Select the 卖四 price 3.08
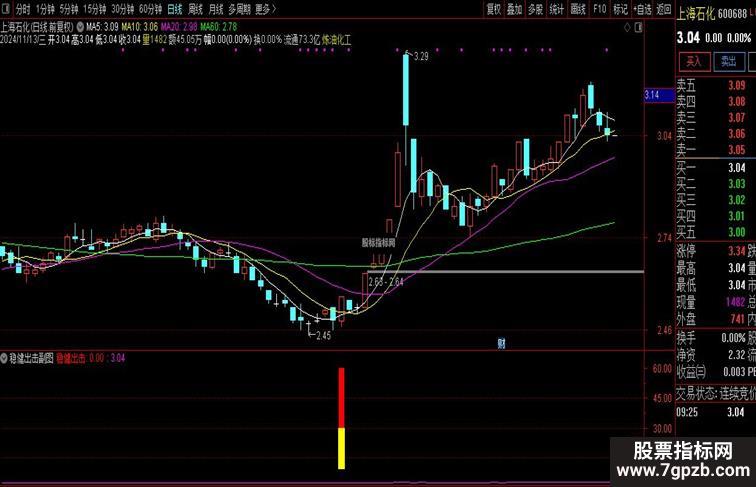The height and width of the screenshot is (487, 756). pos(736,102)
